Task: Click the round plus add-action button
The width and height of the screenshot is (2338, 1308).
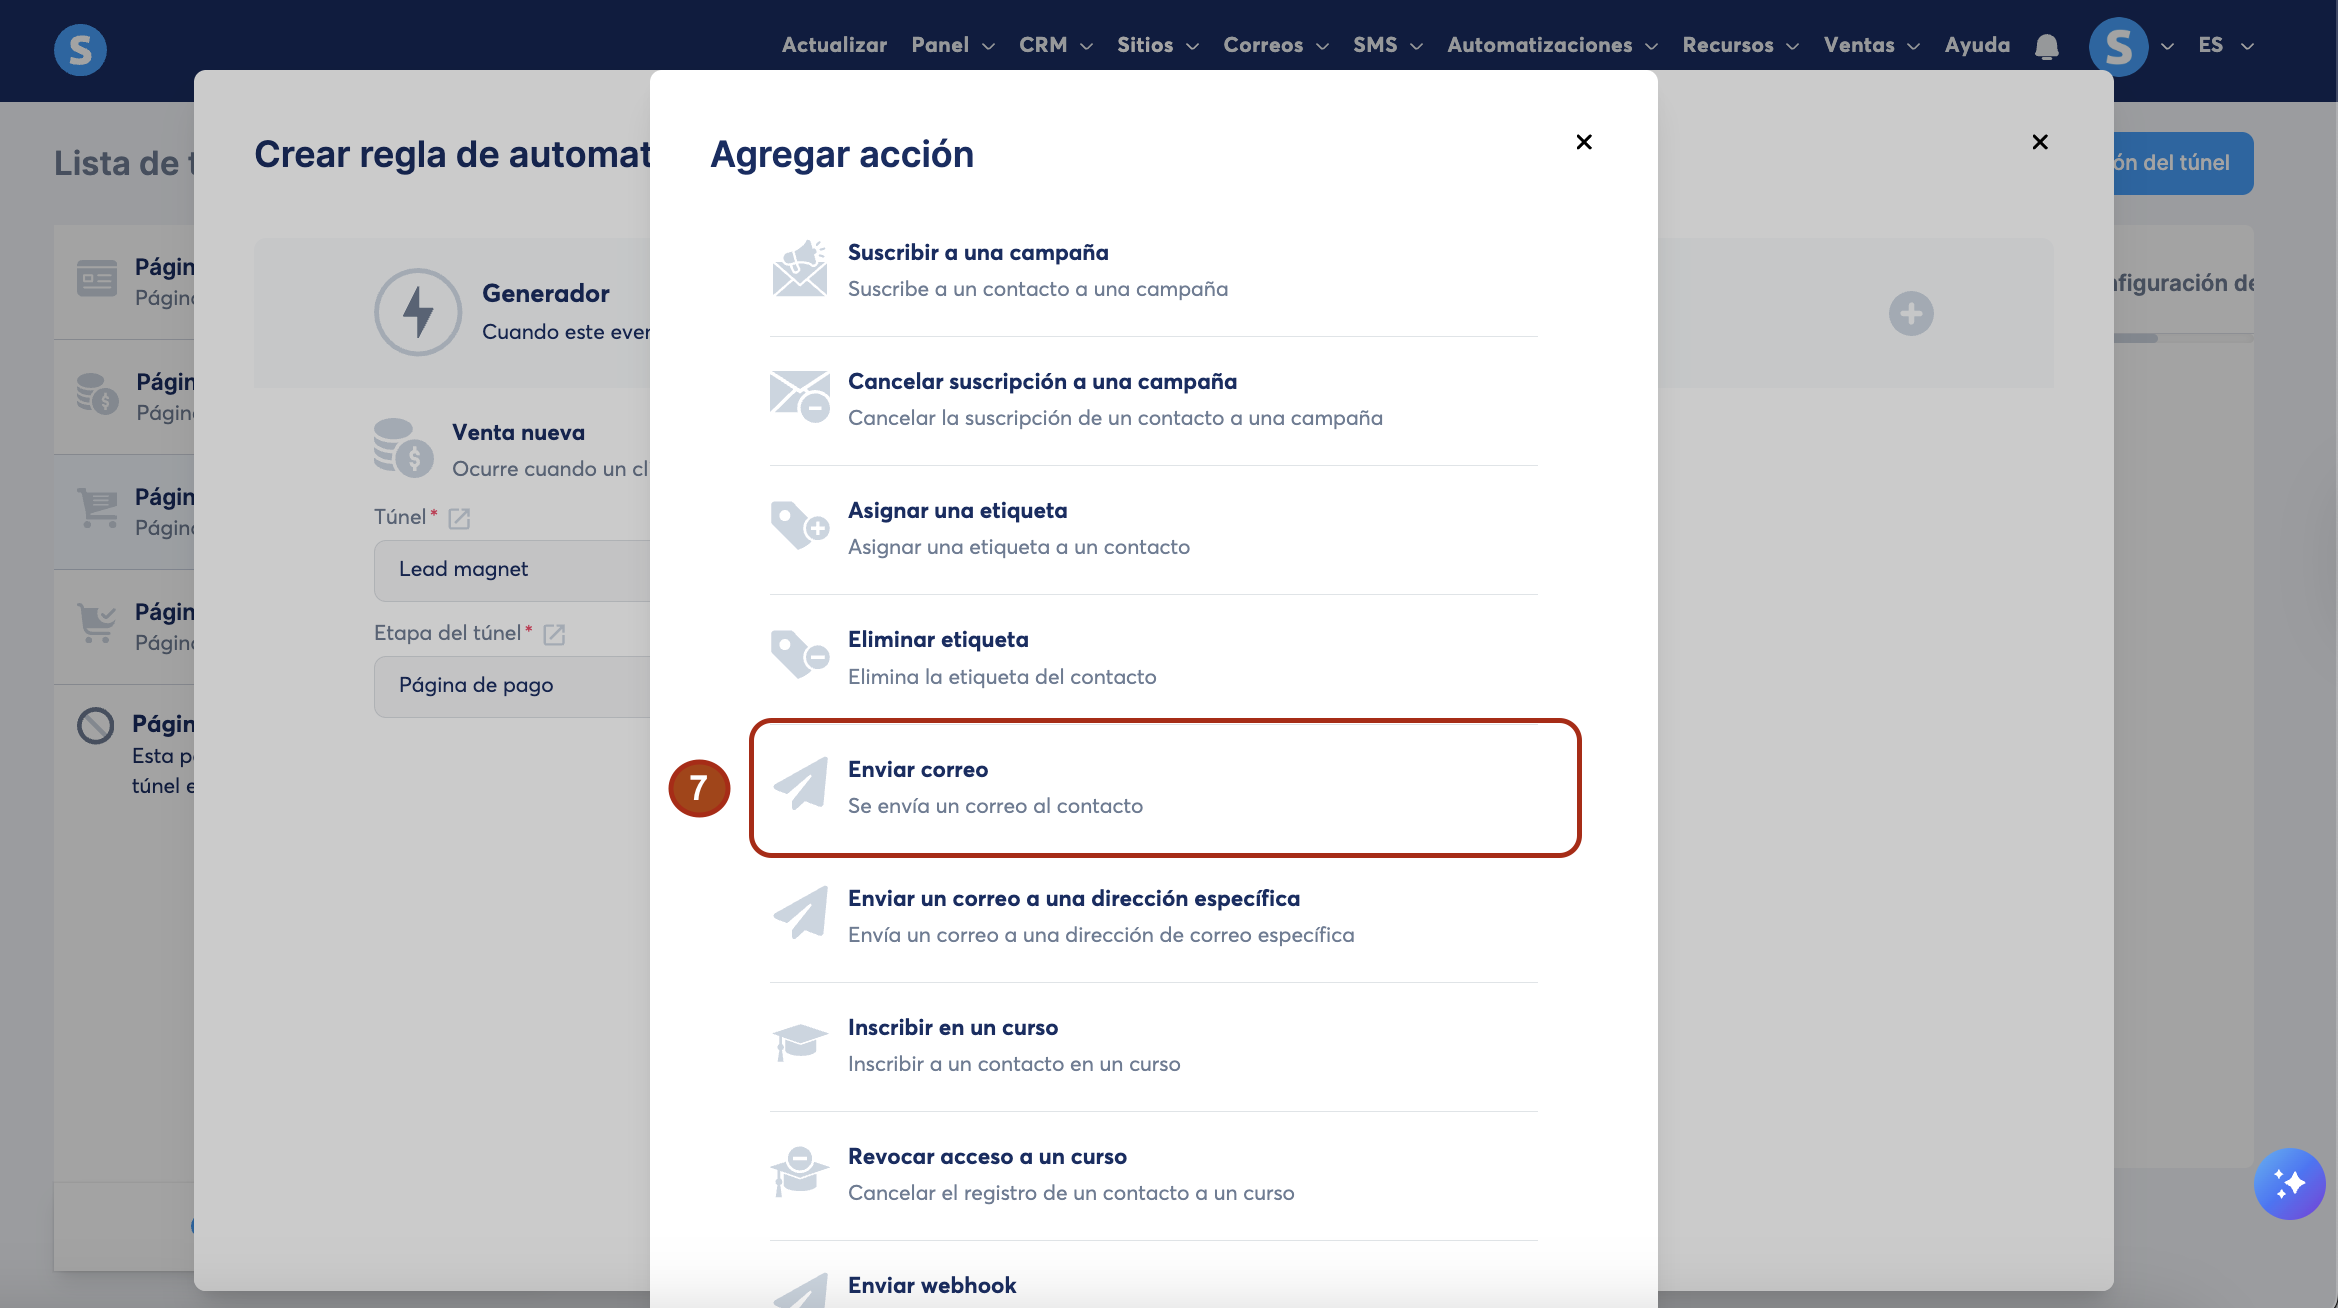Action: [x=1910, y=314]
